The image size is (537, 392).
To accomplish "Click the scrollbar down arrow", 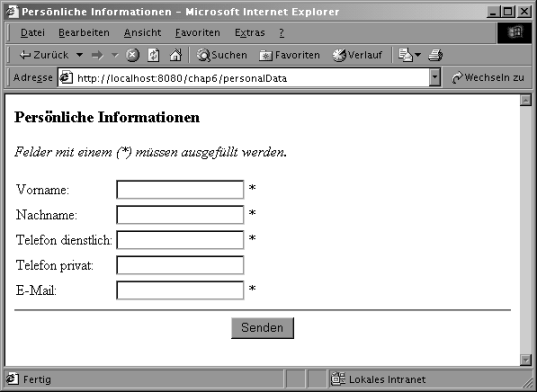I will pos(525,360).
